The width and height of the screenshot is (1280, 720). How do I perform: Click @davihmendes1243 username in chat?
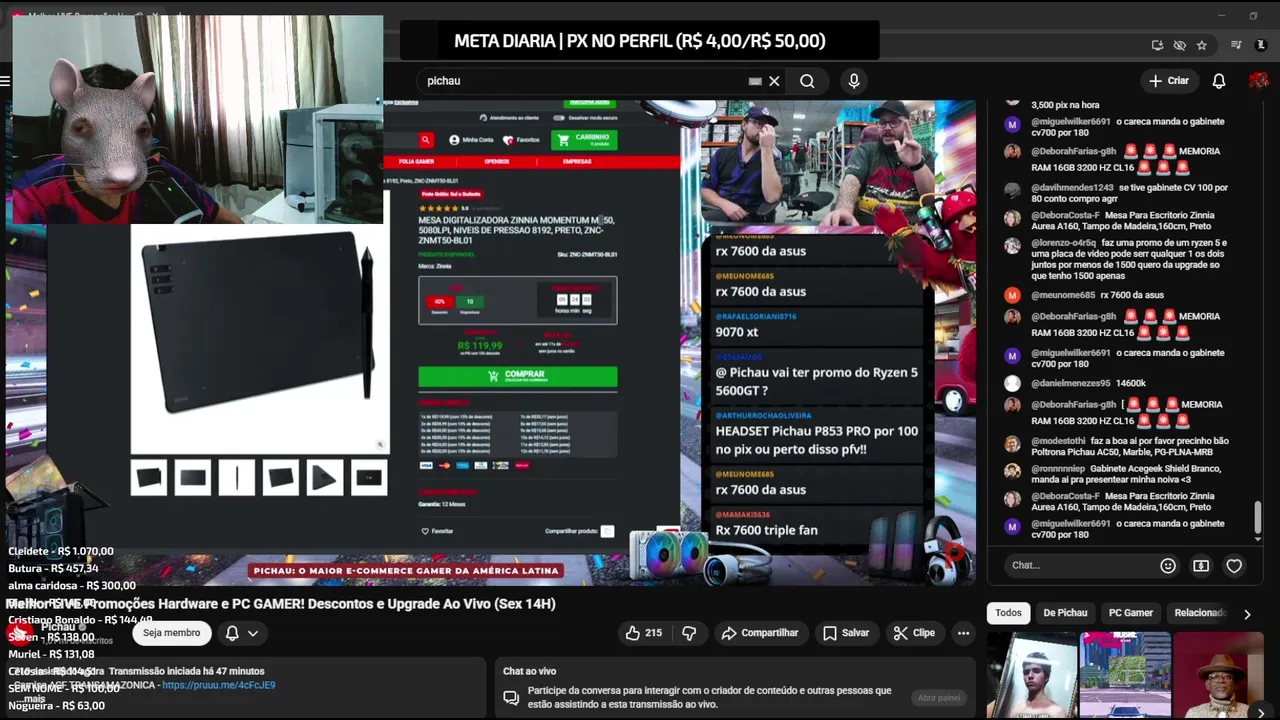pos(1072,188)
